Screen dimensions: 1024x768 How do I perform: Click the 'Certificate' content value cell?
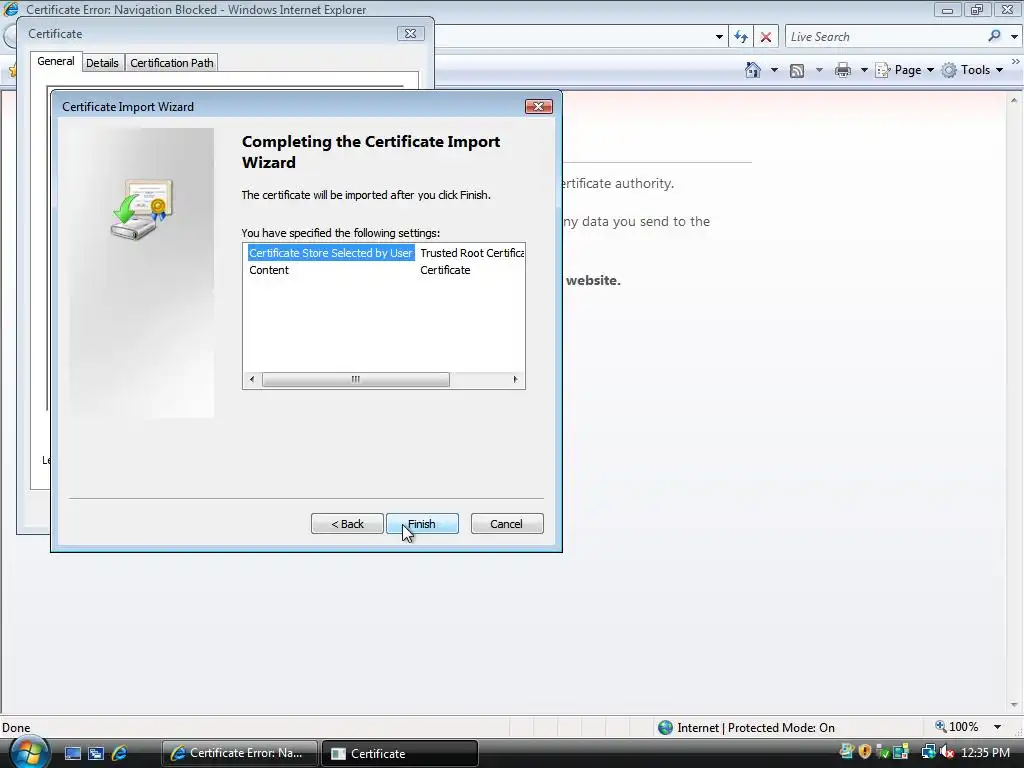445,270
